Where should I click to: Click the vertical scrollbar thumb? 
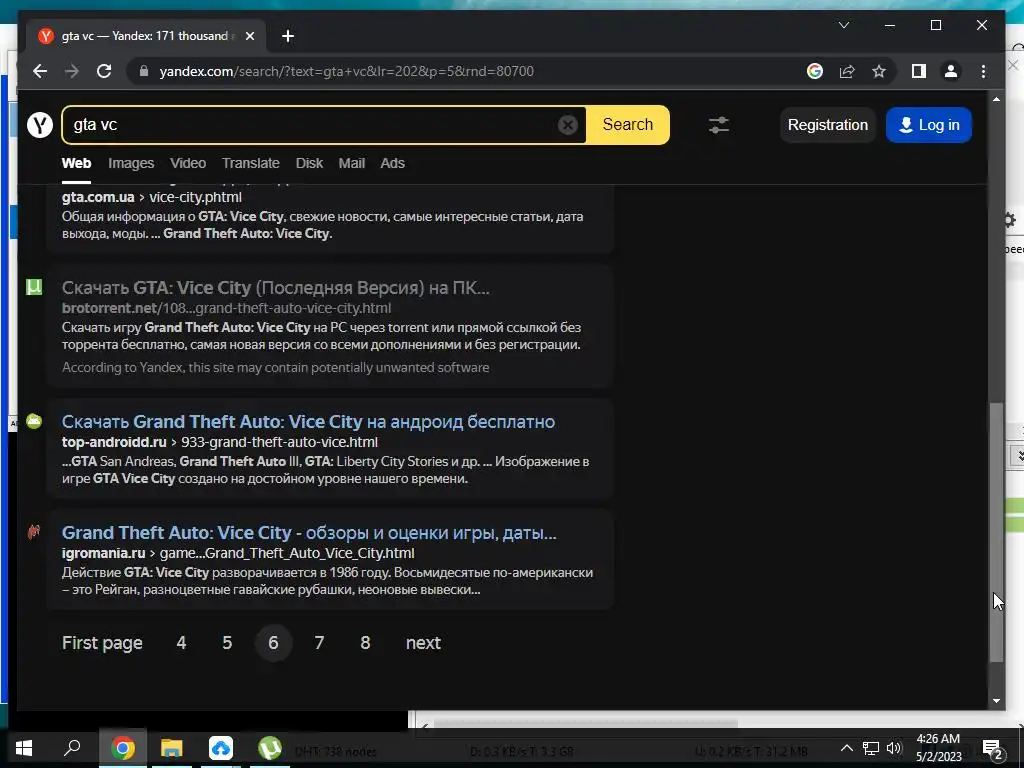click(996, 532)
